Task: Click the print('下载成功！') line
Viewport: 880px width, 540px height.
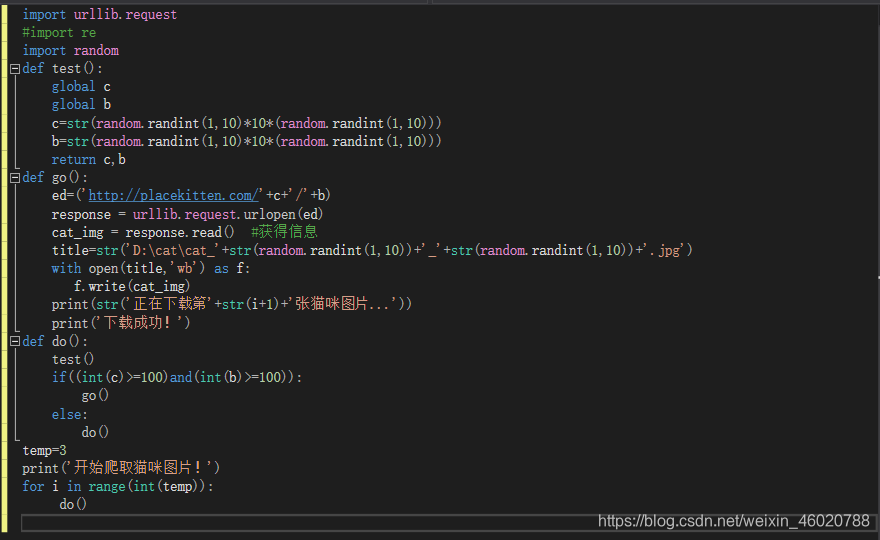Action: (121, 323)
